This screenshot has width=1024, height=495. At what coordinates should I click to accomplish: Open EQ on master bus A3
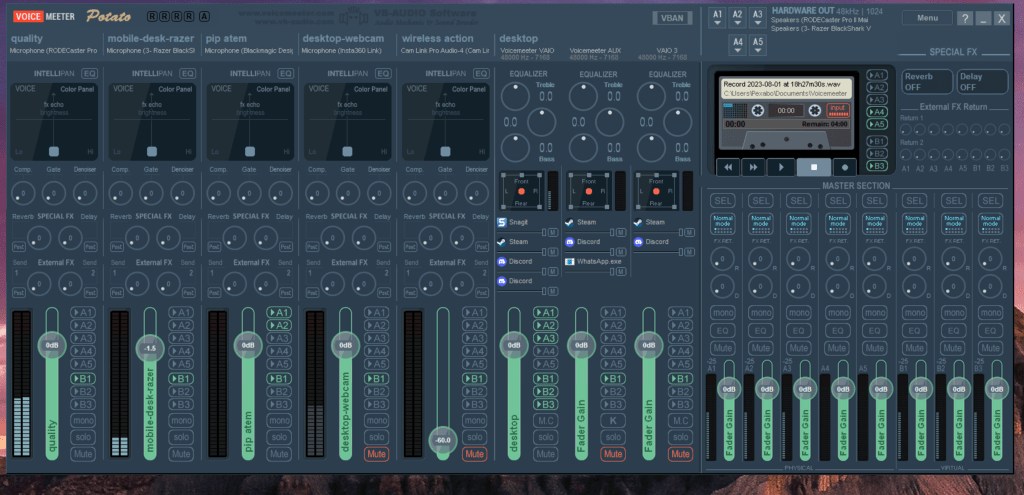click(x=799, y=330)
